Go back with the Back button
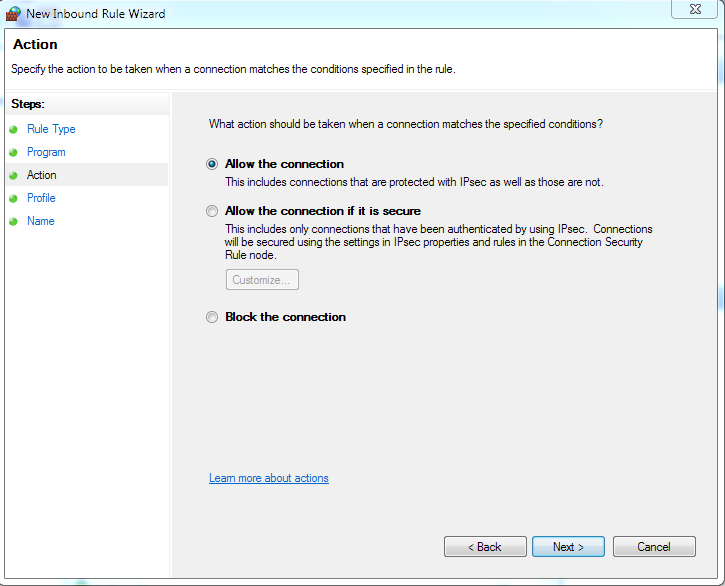 [485, 547]
